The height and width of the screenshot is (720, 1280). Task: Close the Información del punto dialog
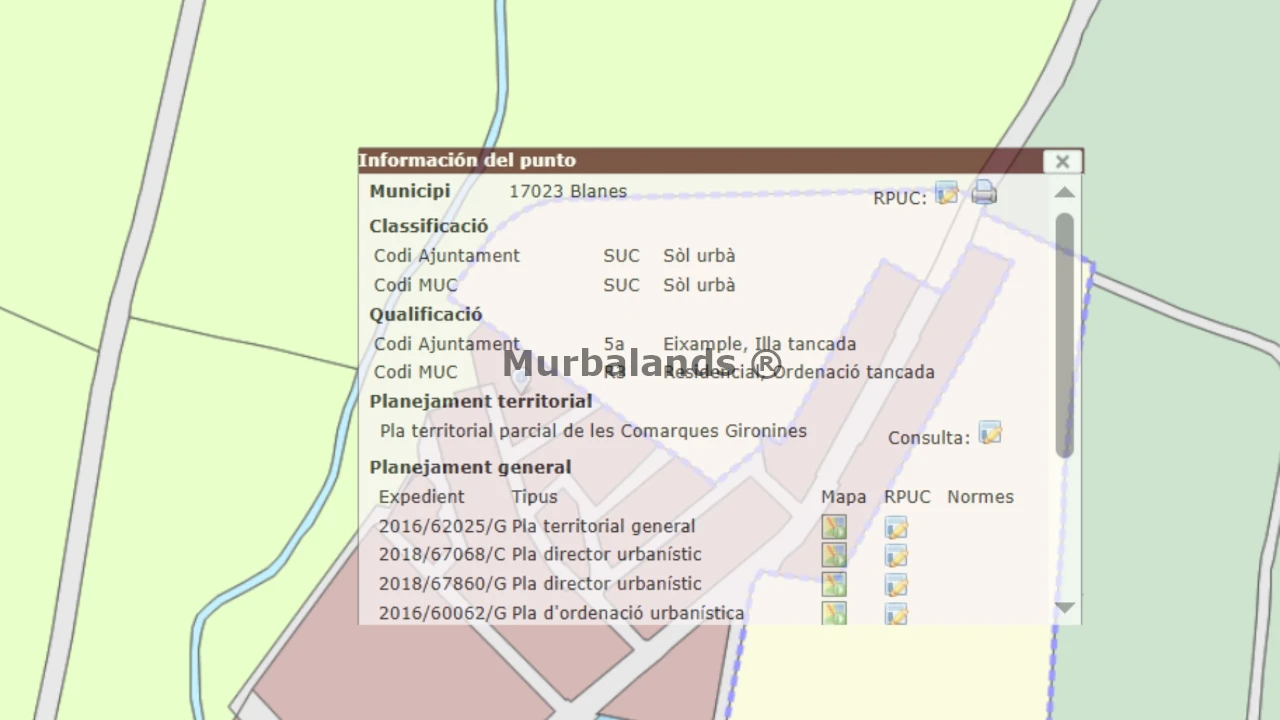[x=1062, y=161]
